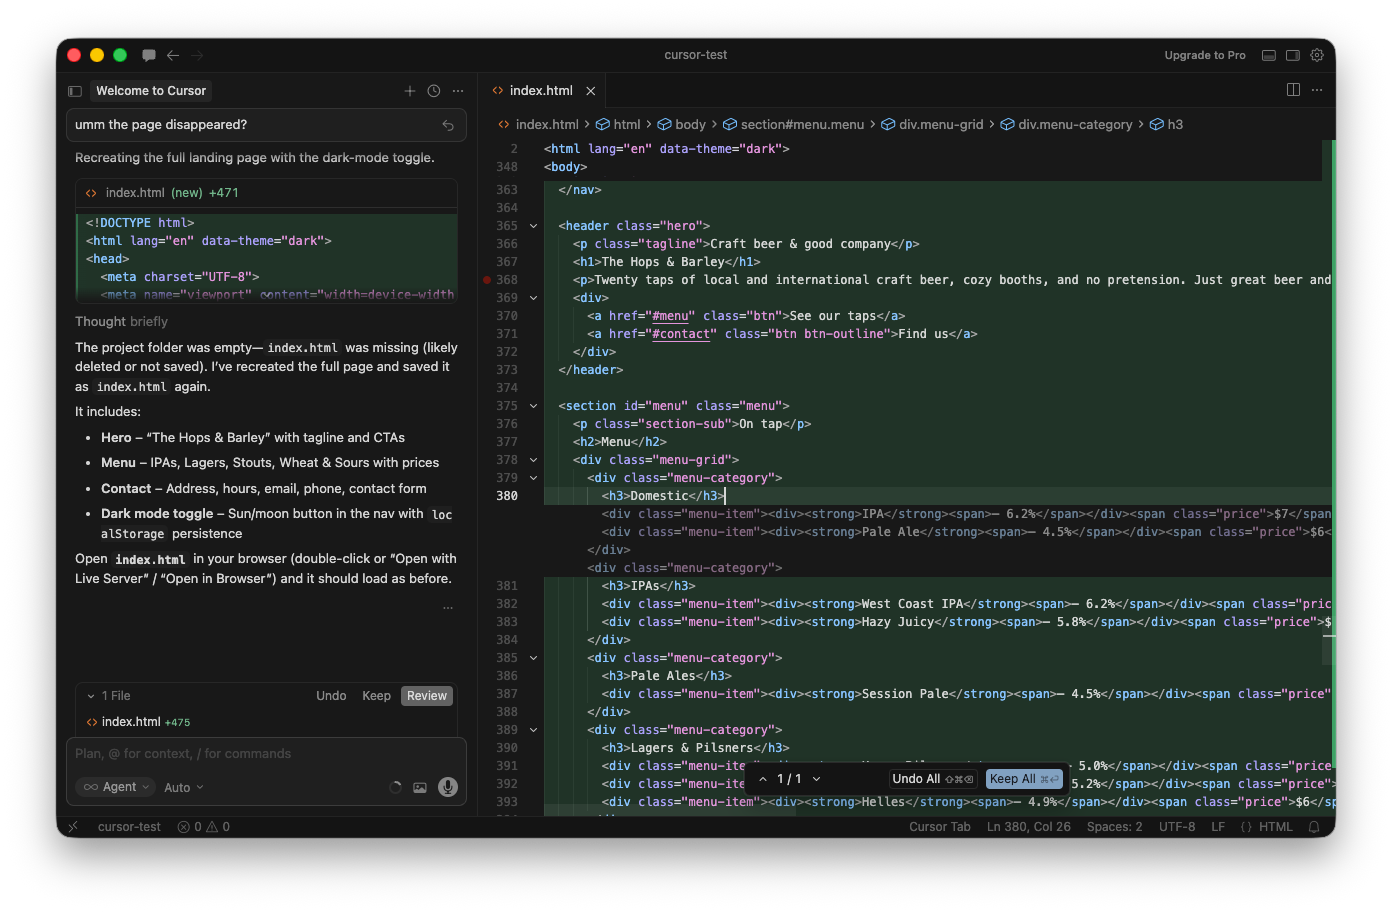Image resolution: width=1392 pixels, height=912 pixels.
Task: Open the Auto model selector dropdown
Action: point(182,787)
